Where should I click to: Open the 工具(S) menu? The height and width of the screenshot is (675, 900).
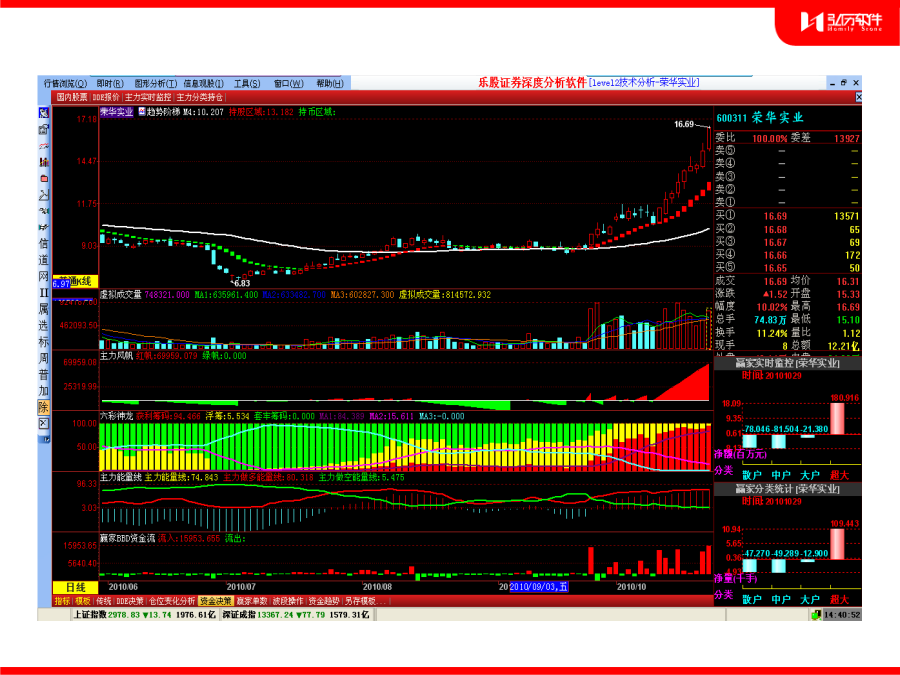[x=247, y=83]
